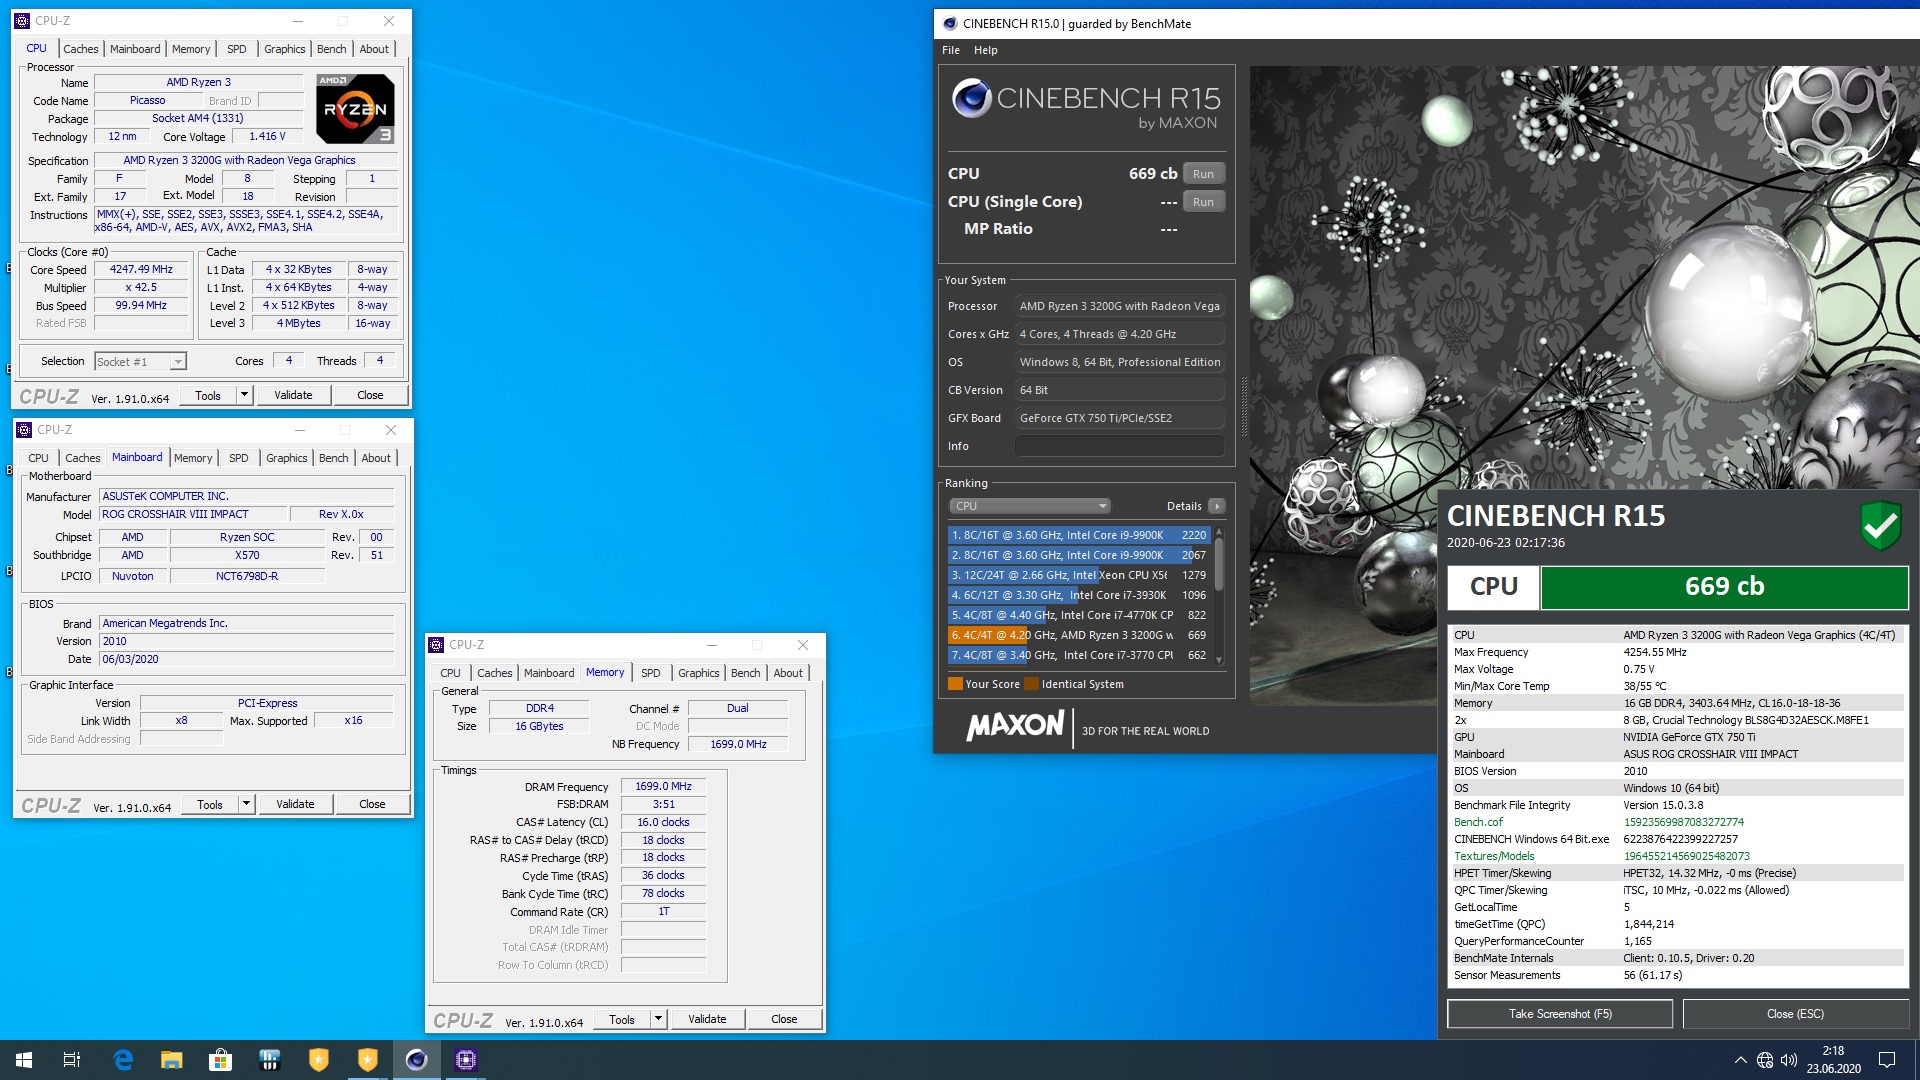Image resolution: width=1920 pixels, height=1080 pixels.
Task: Click Close button in Memory CPU-Z window
Action: 784,1019
